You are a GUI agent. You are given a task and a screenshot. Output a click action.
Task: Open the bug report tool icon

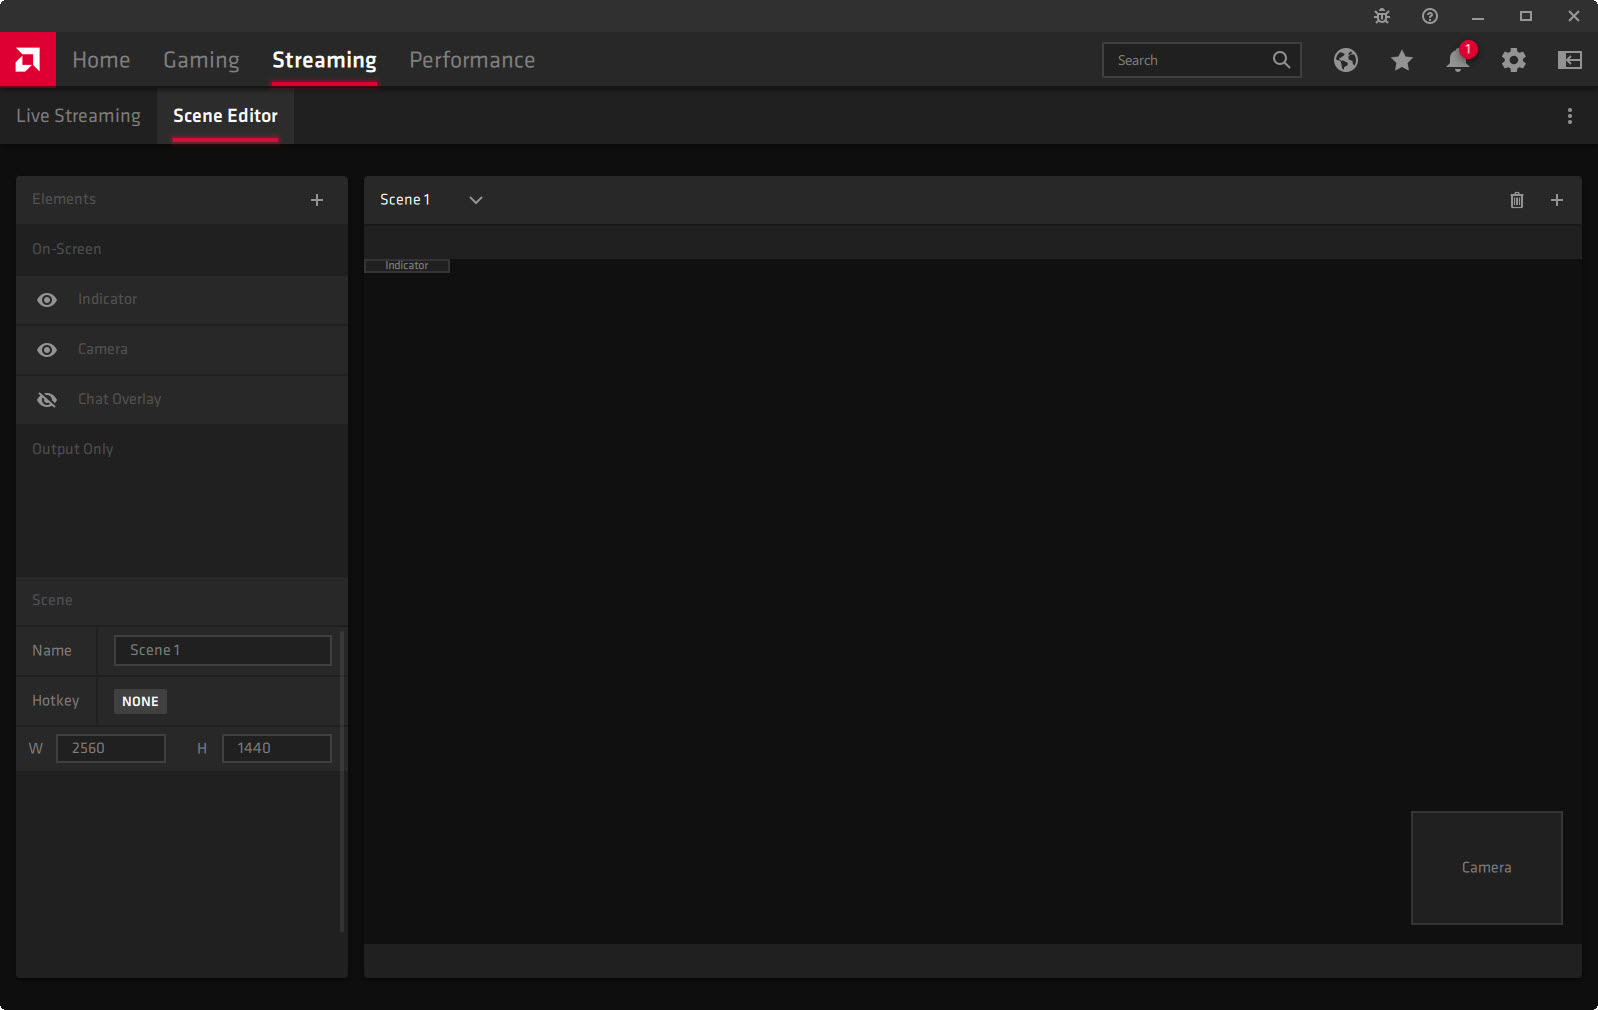(1382, 16)
